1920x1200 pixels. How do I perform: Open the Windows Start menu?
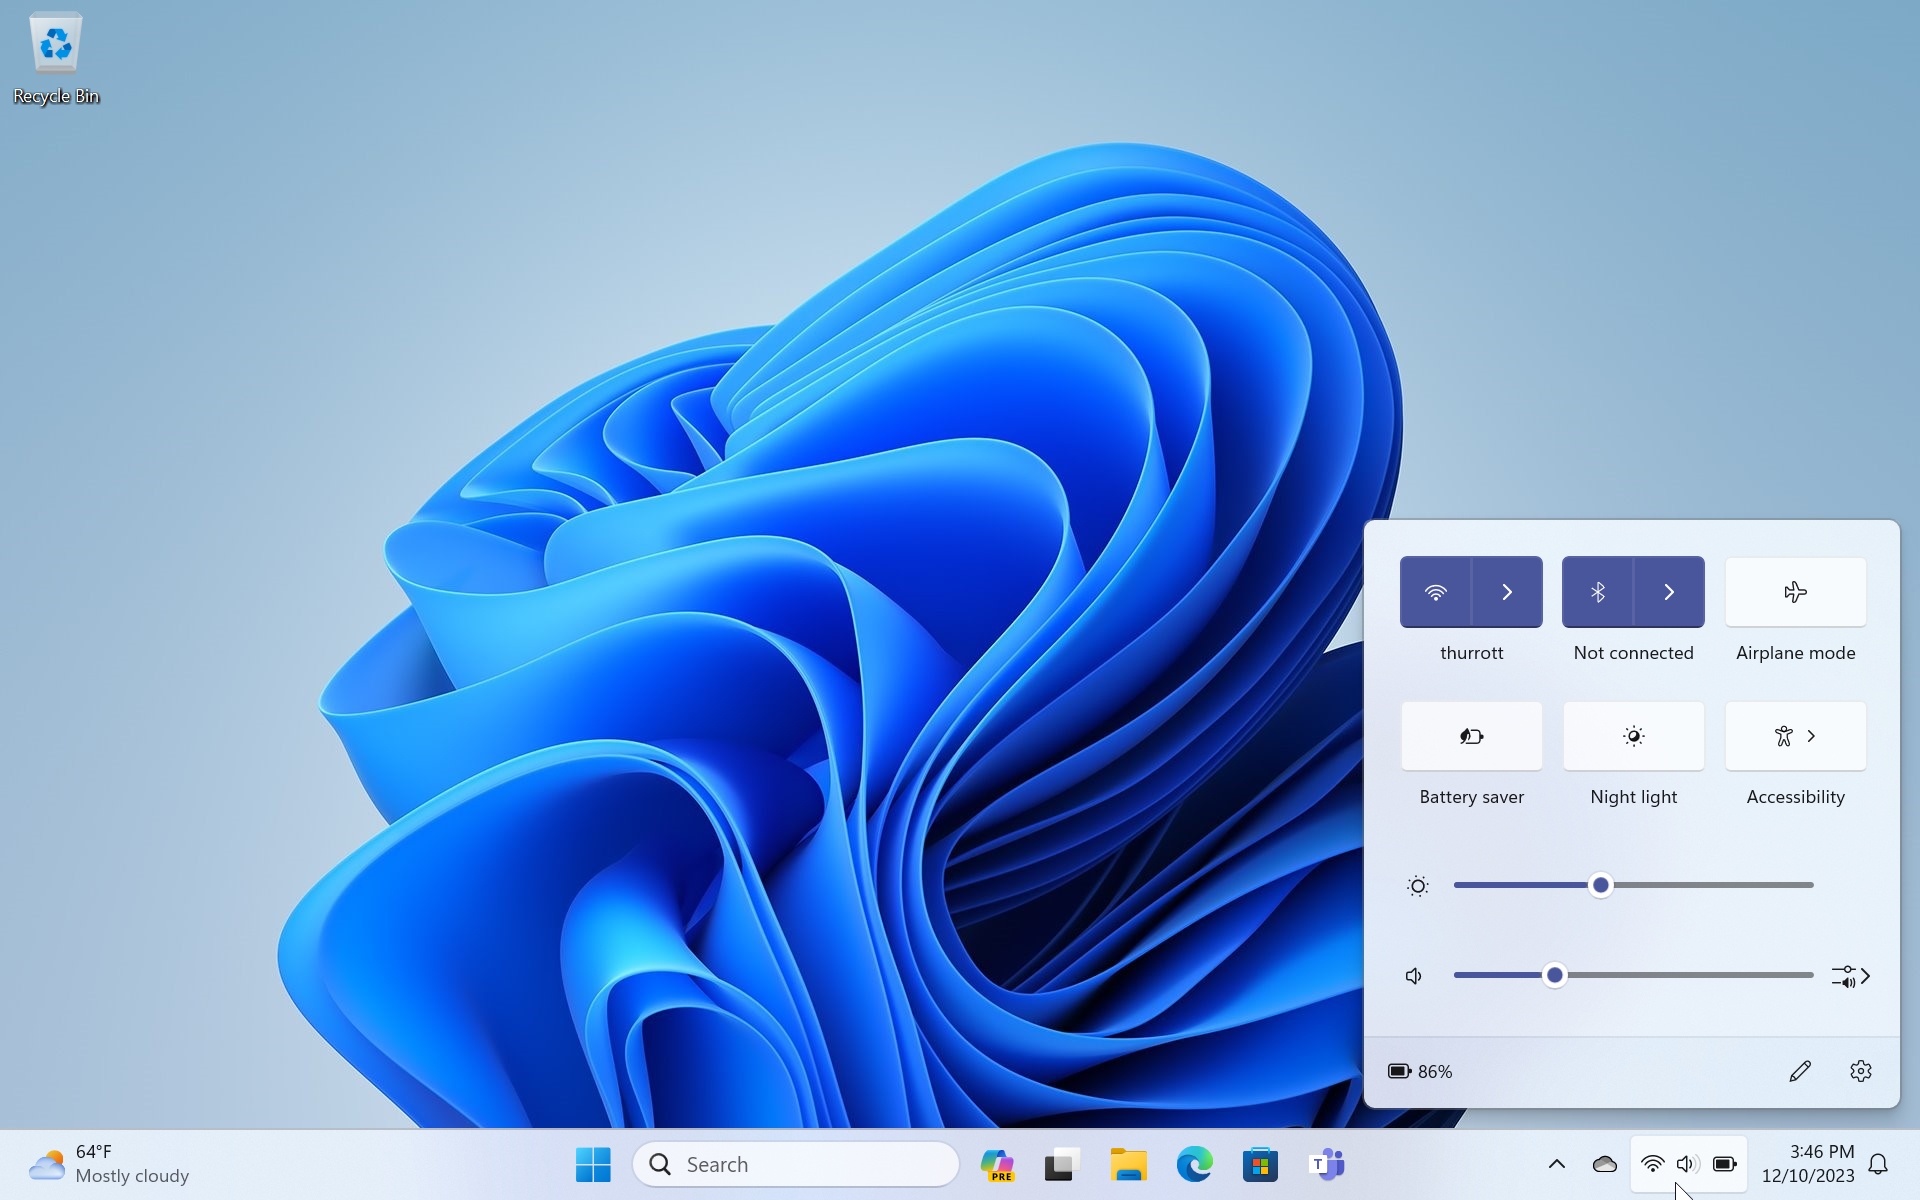(x=593, y=1164)
